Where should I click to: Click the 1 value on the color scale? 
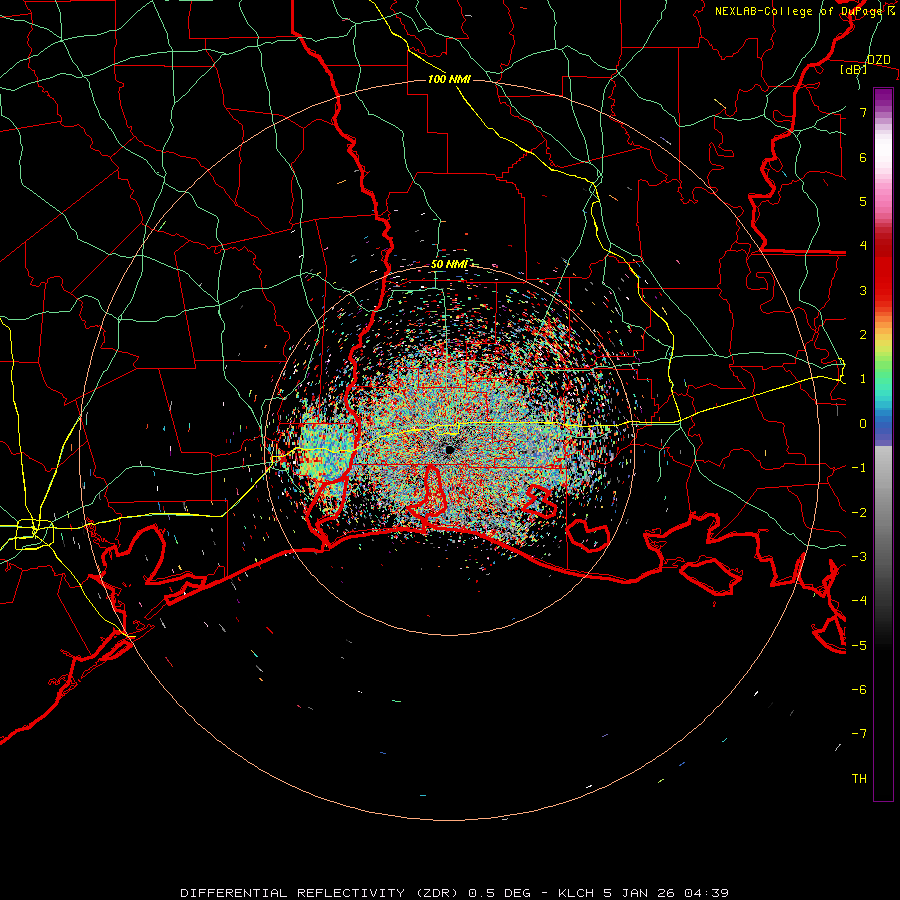point(863,379)
